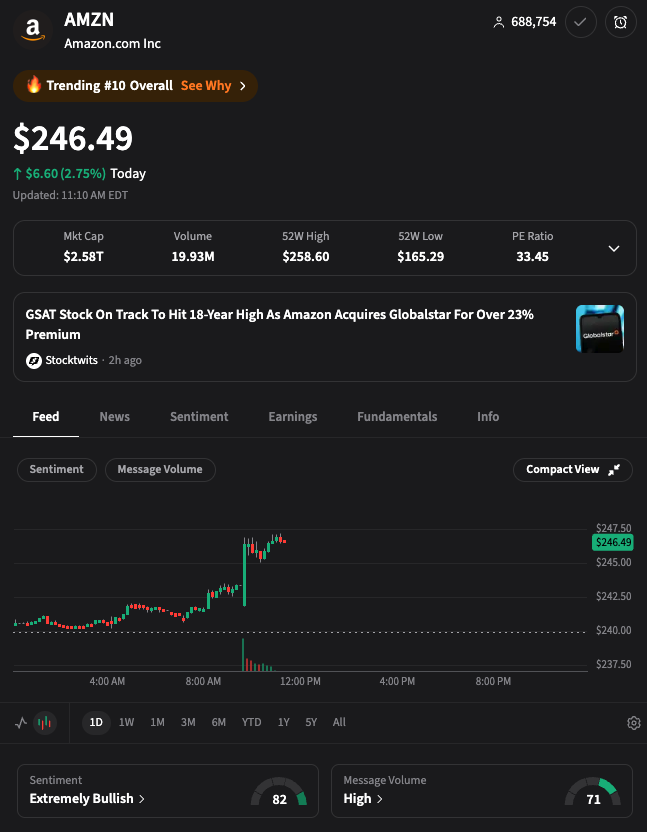Click the 52W High $258.60 value
The height and width of the screenshot is (832, 647).
coord(306,257)
